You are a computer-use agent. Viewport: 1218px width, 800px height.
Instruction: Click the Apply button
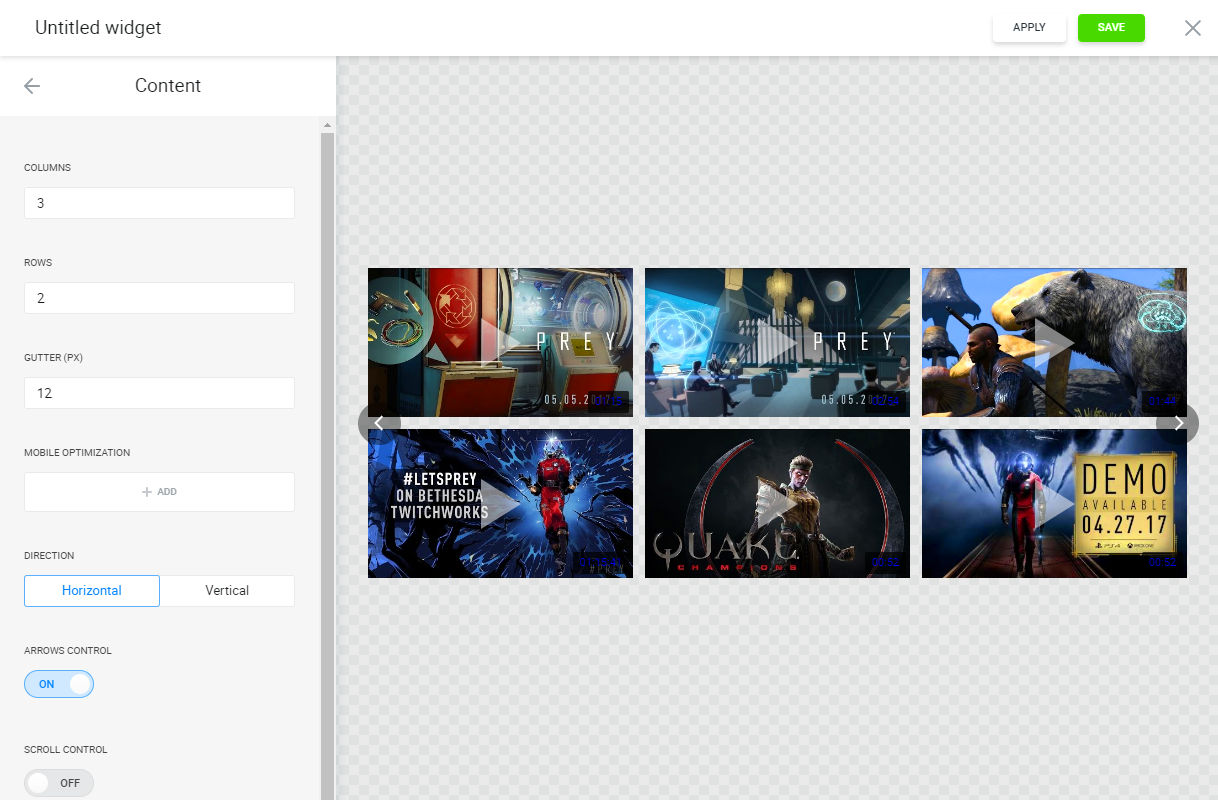(x=1029, y=28)
